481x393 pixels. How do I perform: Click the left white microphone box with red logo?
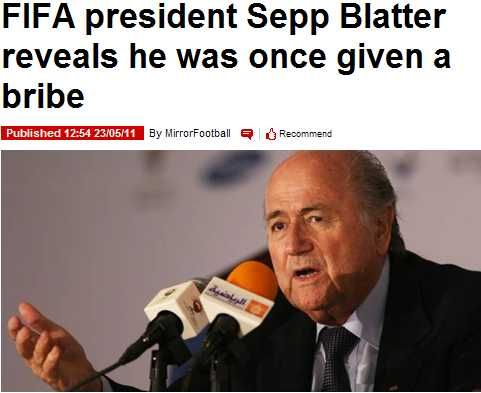tap(177, 307)
